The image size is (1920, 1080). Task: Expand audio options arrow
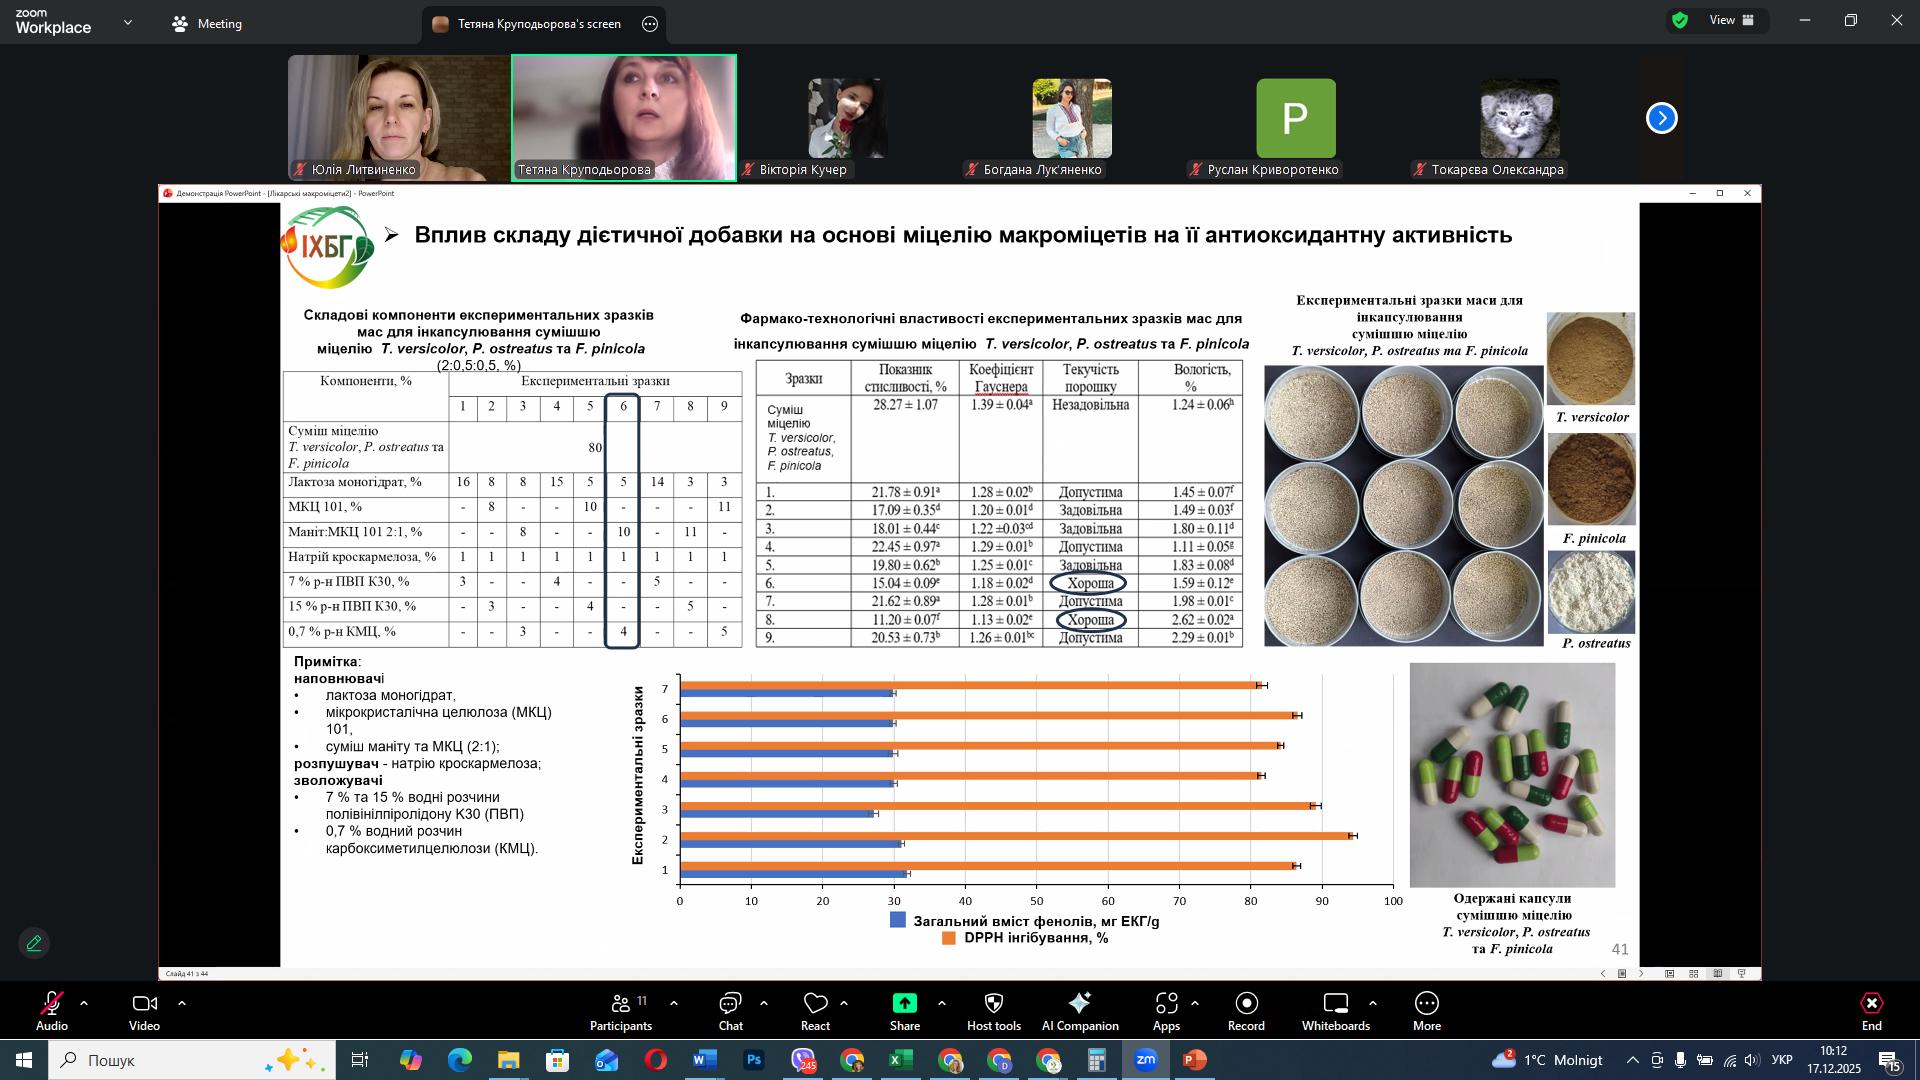[x=84, y=1003]
